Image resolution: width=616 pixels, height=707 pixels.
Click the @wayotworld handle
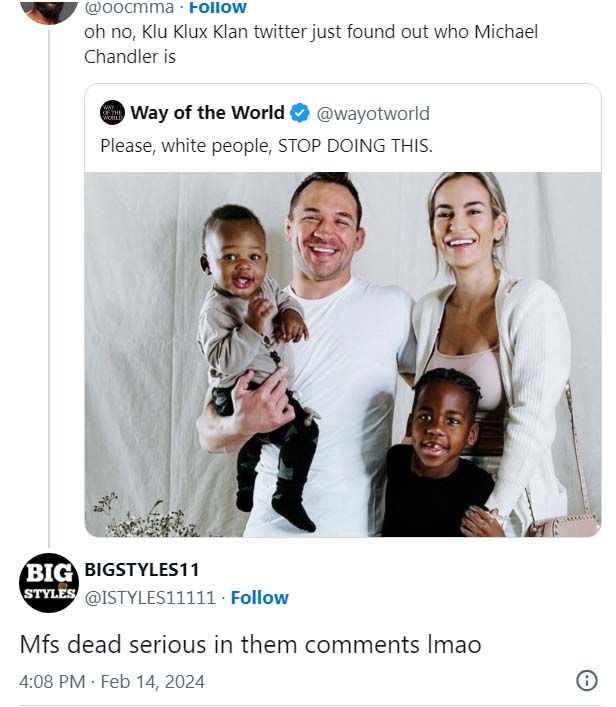coord(373,113)
